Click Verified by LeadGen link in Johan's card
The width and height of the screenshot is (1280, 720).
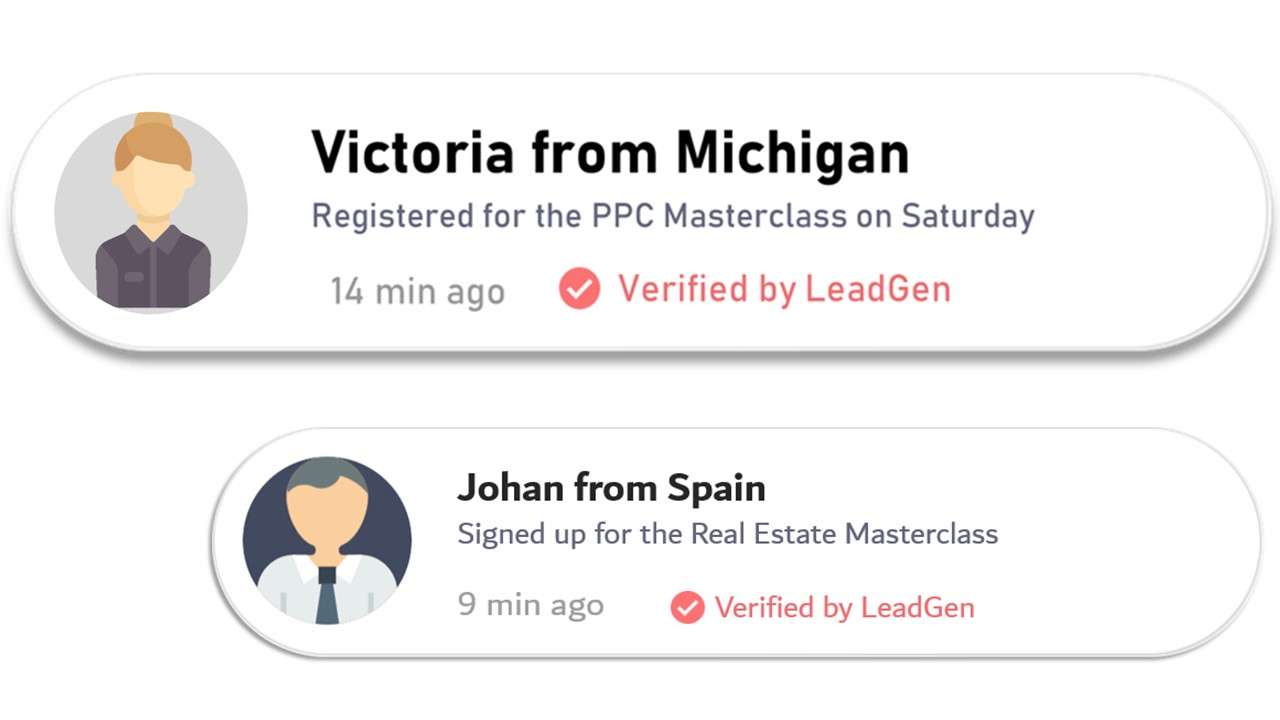844,607
